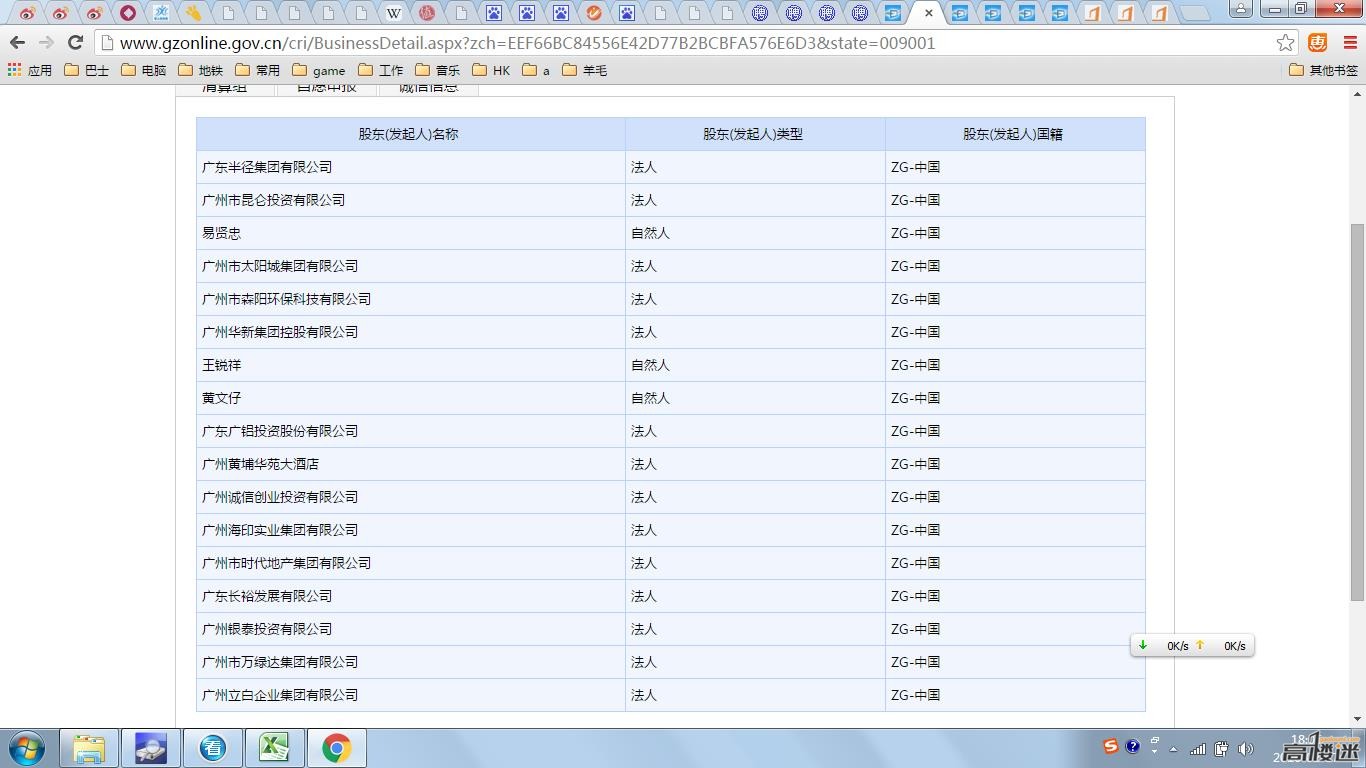Open the 电脑 bookmark folder
The height and width of the screenshot is (768, 1366).
tap(143, 70)
